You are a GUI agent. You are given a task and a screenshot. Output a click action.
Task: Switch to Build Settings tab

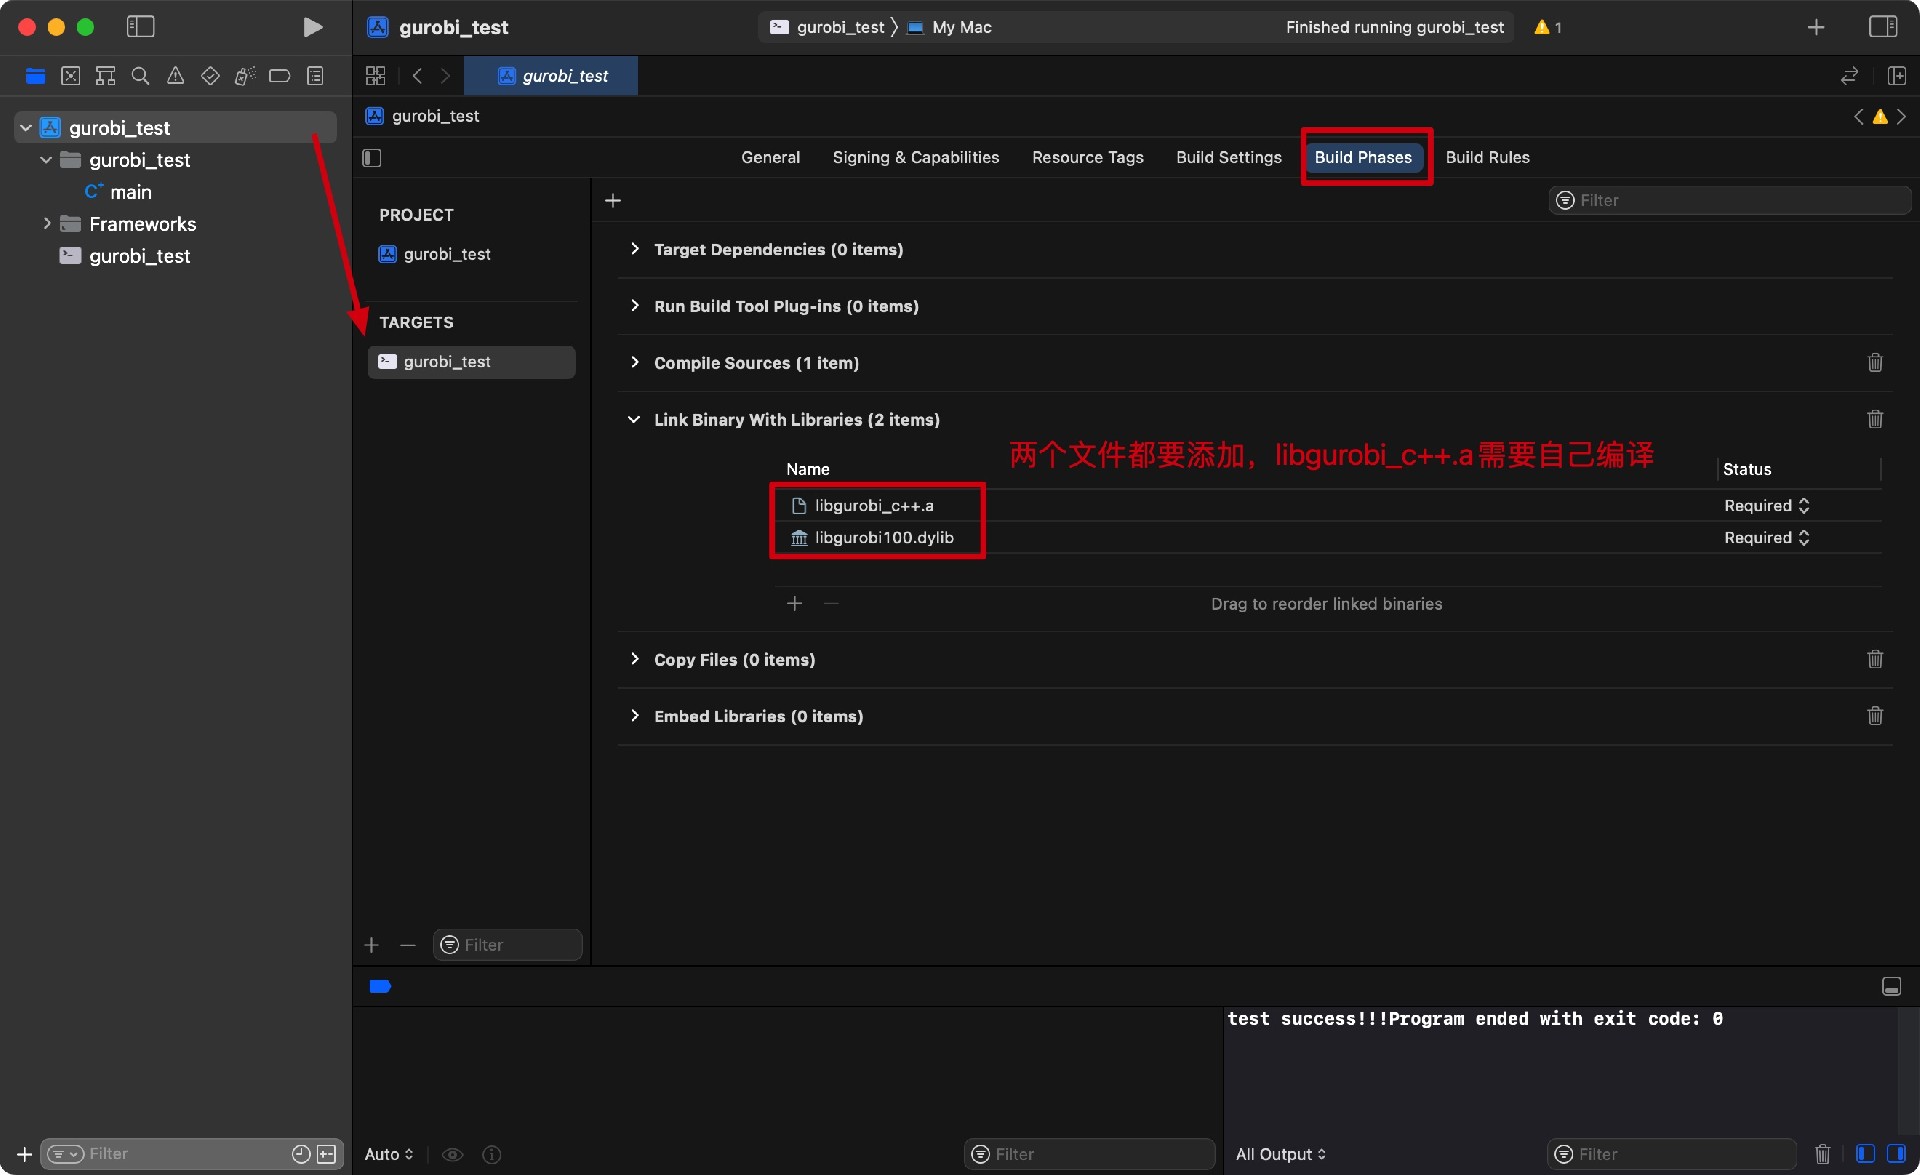click(1229, 157)
